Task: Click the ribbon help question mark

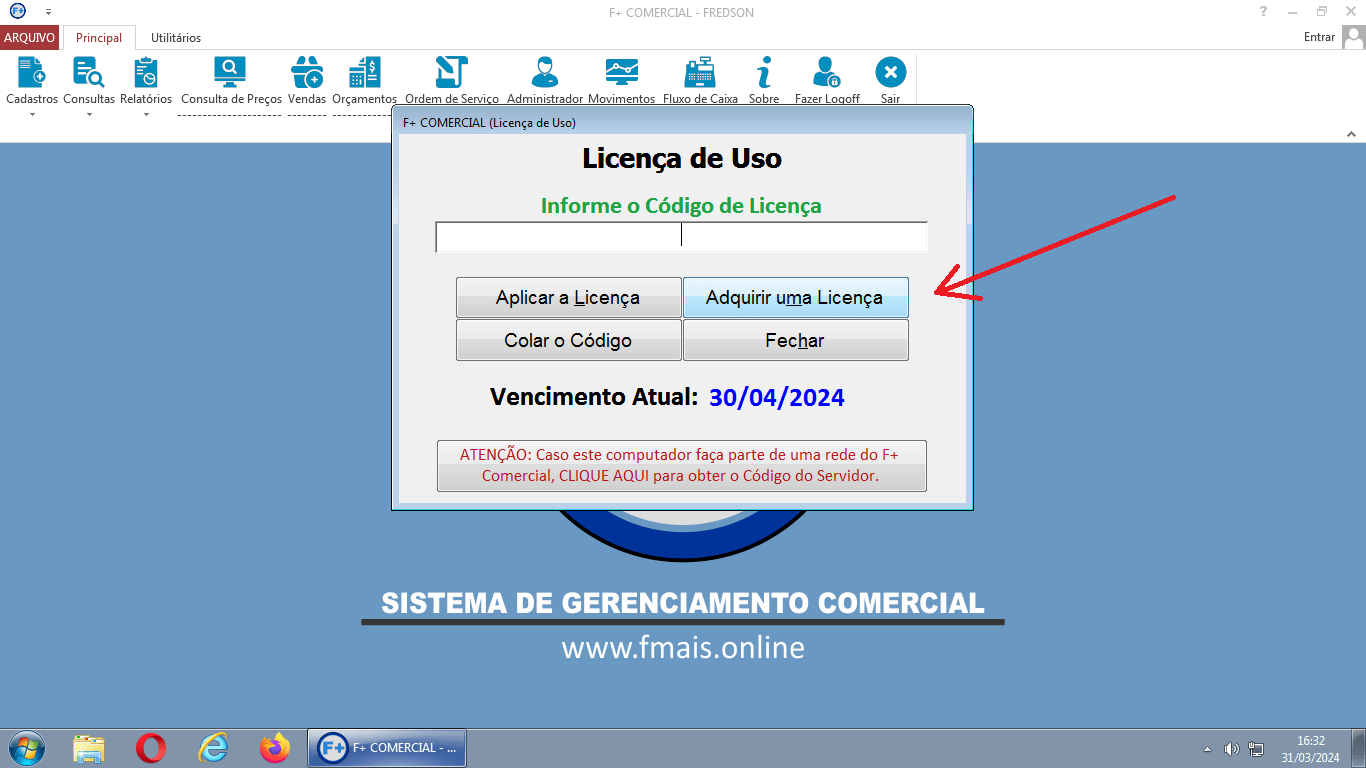Action: pyautogui.click(x=1264, y=12)
